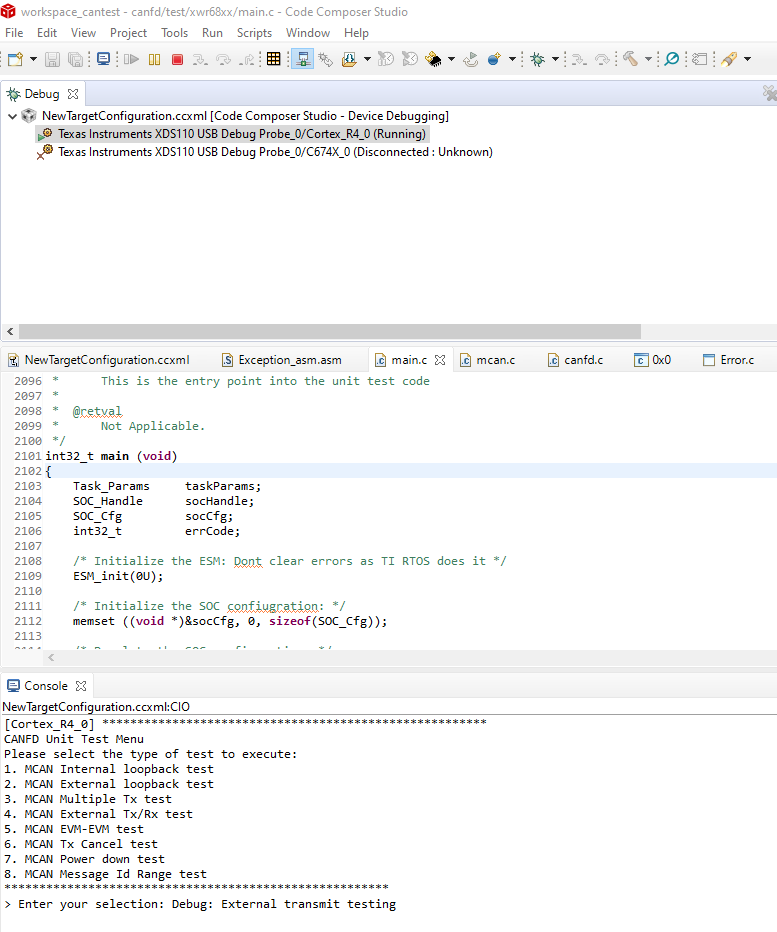Open the Edit menu

(47, 33)
